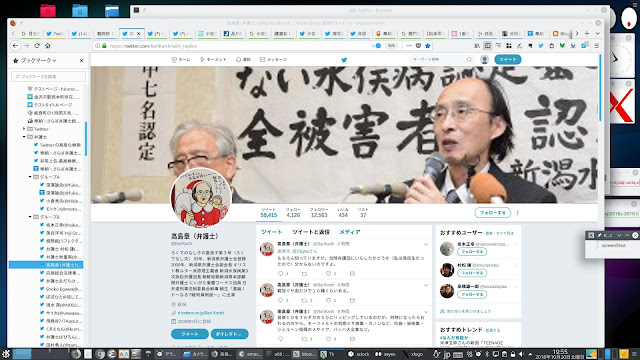
Task: Go back with Firefox back arrow
Action: coord(16,46)
